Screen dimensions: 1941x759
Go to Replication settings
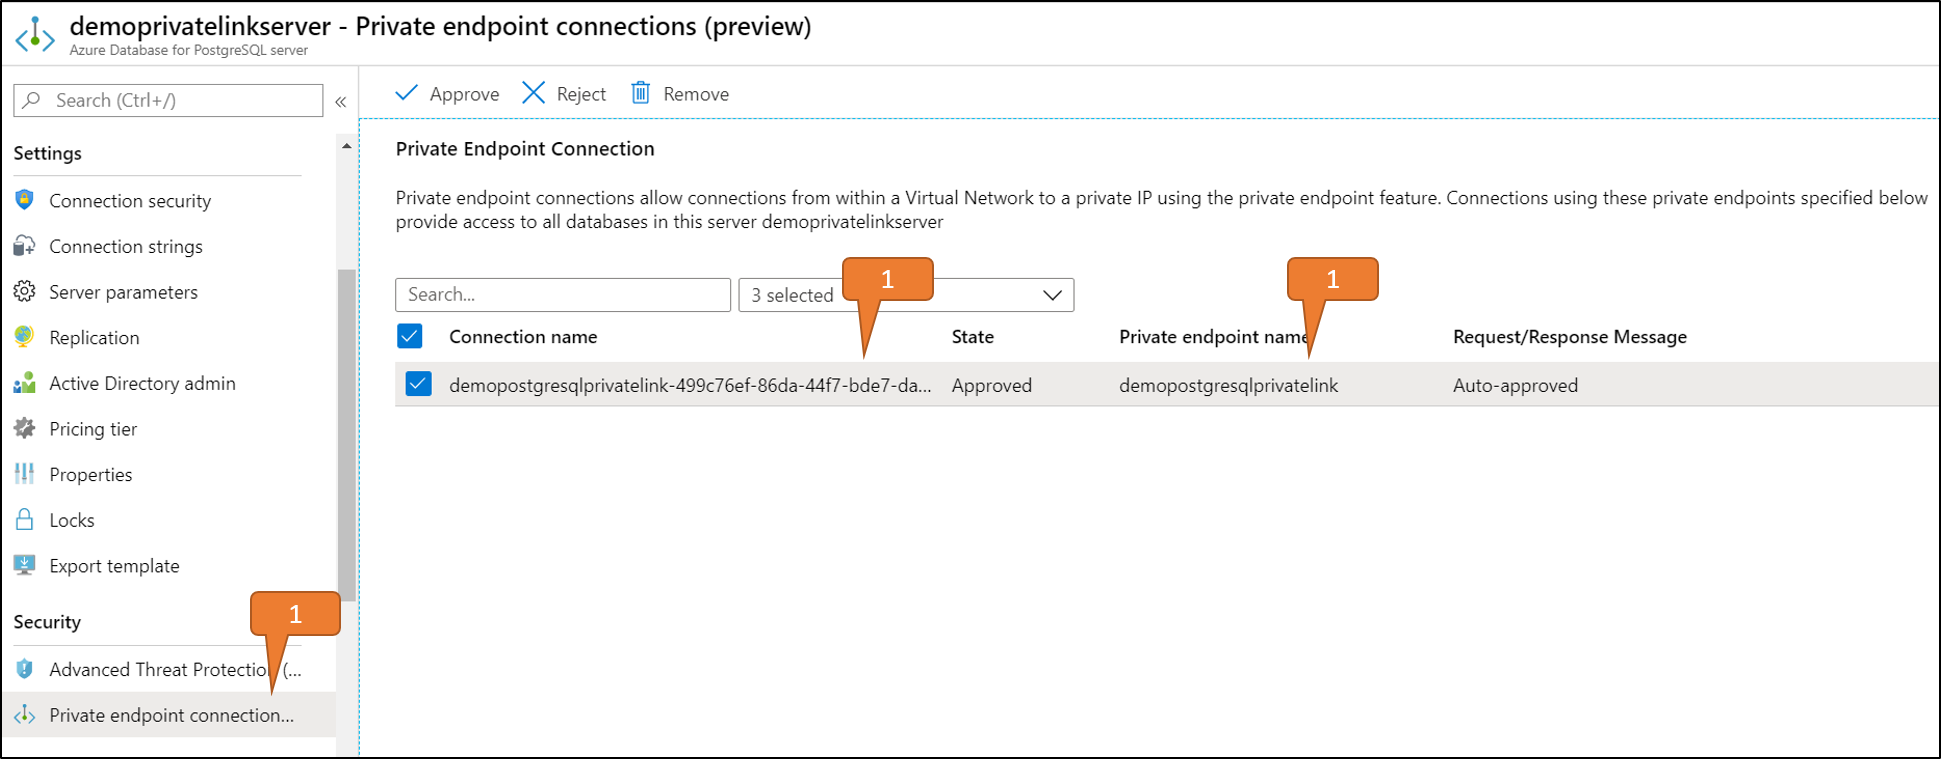tap(94, 338)
